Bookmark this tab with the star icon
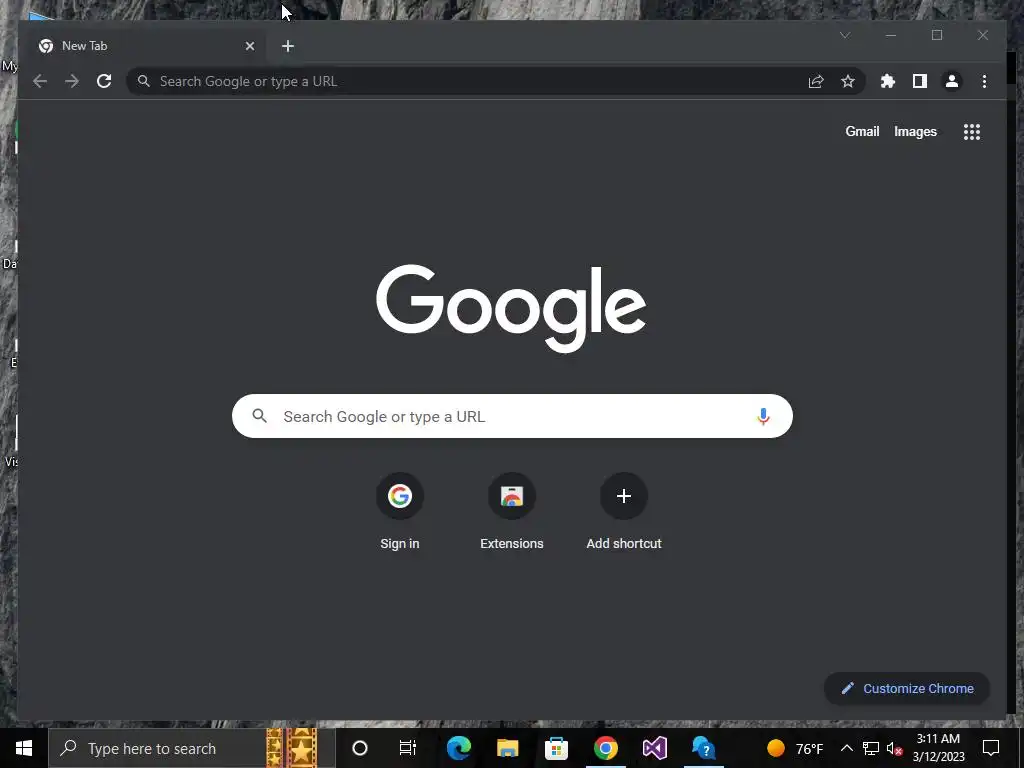The width and height of the screenshot is (1024, 768). [848, 81]
